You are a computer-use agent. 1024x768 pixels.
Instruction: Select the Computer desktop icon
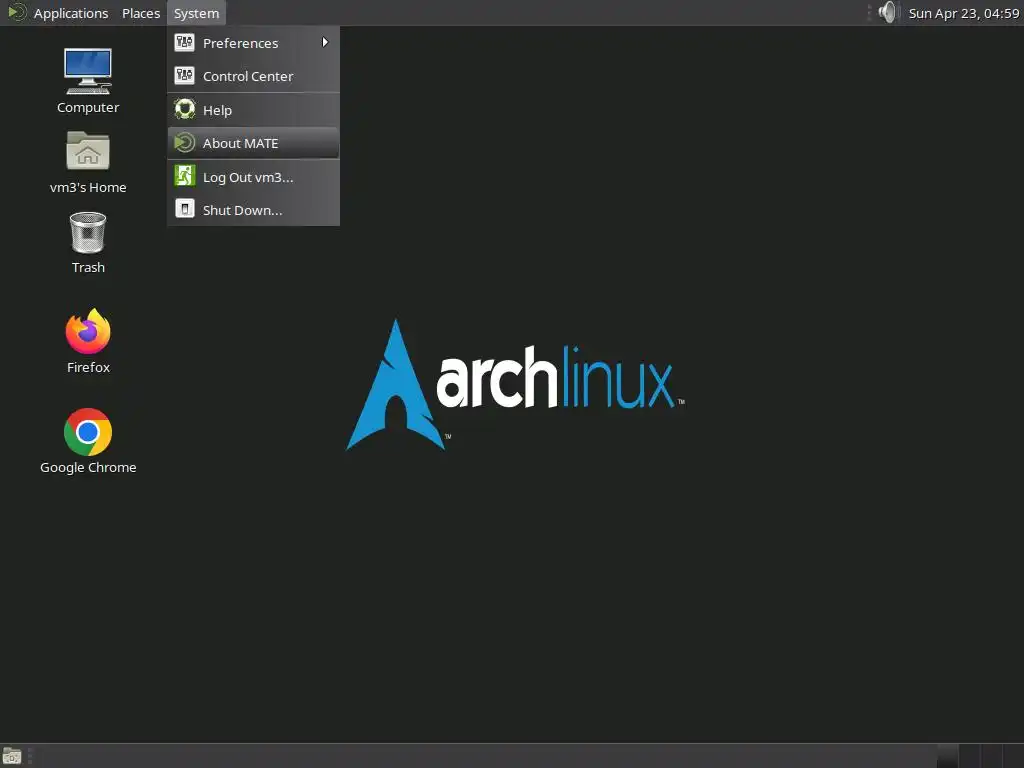(88, 81)
